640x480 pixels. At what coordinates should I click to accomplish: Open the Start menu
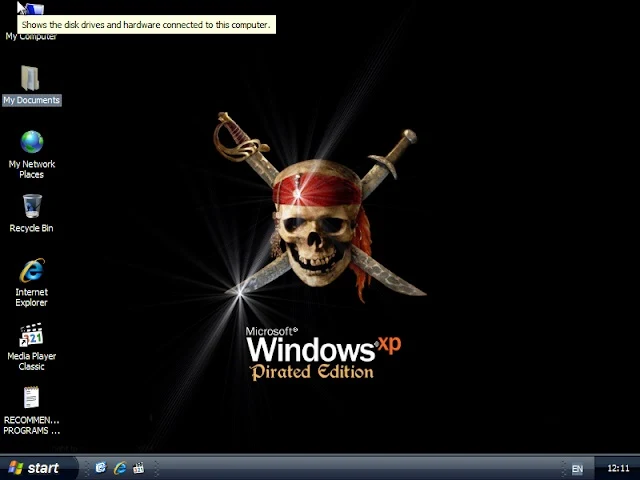[x=38, y=468]
